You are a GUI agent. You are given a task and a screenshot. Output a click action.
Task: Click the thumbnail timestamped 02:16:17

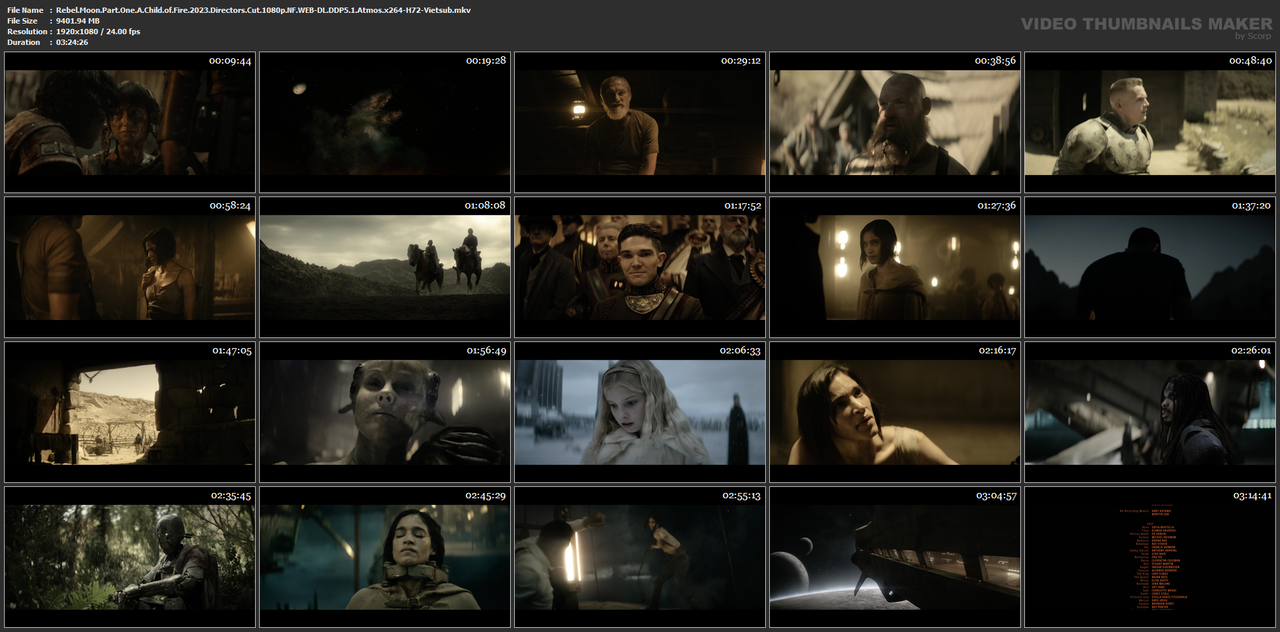(895, 412)
